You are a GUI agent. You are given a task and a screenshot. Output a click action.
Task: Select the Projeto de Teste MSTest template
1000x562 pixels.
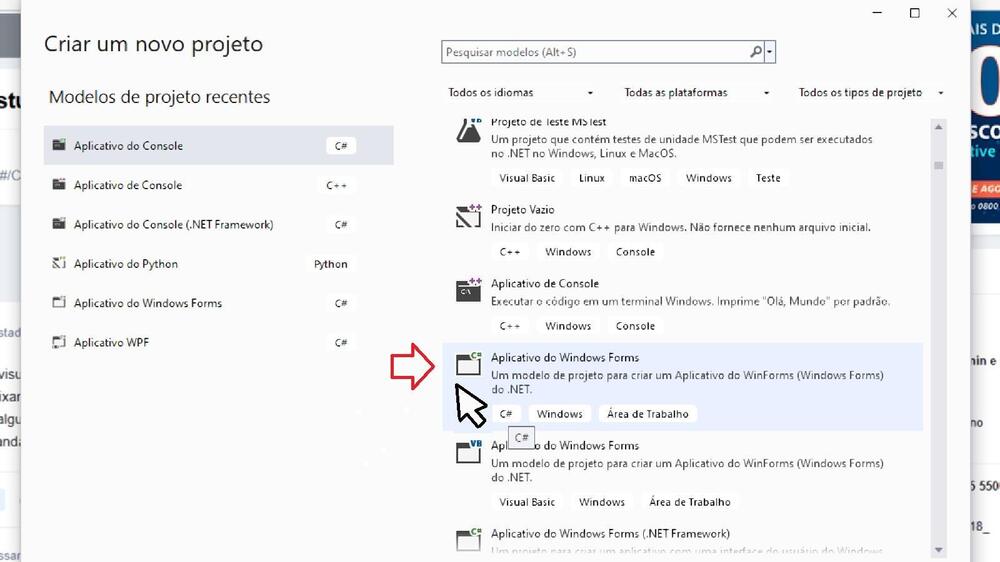click(682, 149)
